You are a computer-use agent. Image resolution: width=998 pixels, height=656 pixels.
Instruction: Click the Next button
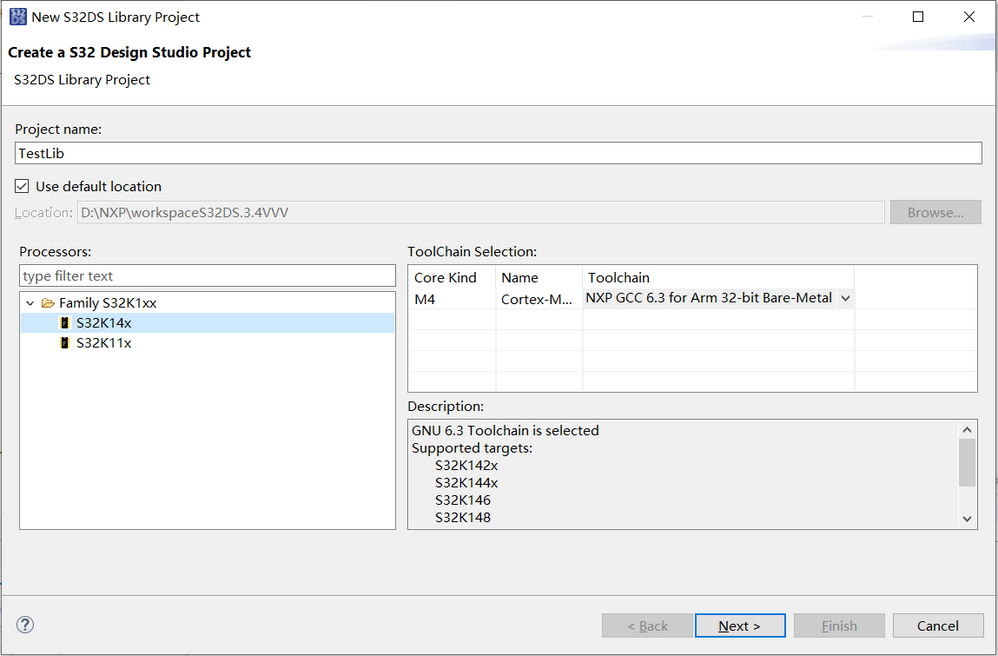740,626
